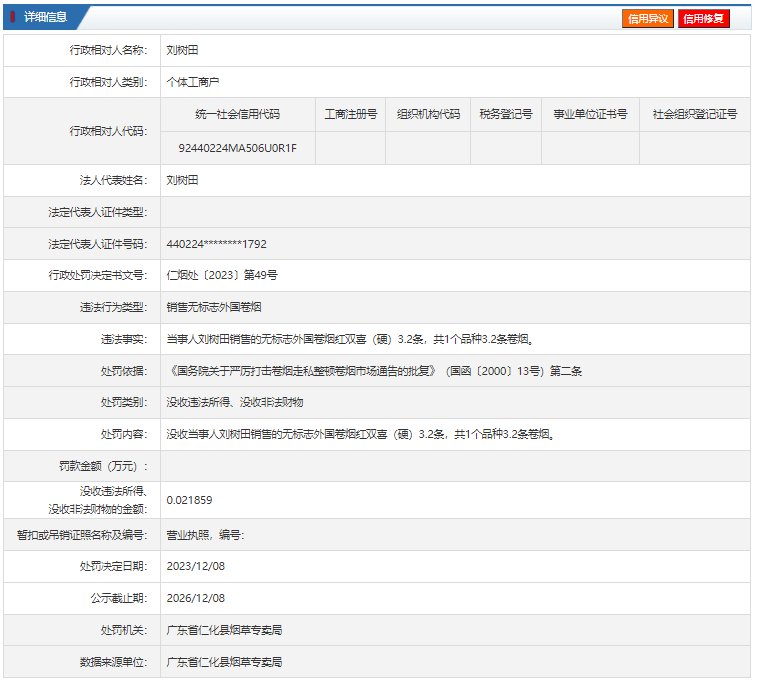Click the 处罚依据 regulation text

(374, 371)
